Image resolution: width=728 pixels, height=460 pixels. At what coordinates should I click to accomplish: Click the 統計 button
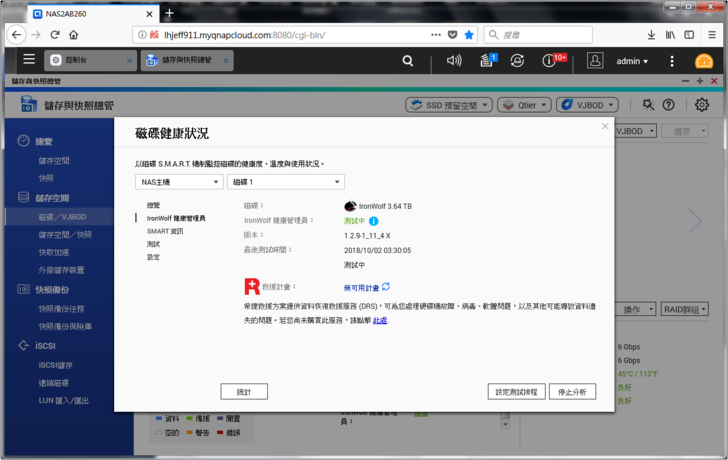pyautogui.click(x=244, y=391)
